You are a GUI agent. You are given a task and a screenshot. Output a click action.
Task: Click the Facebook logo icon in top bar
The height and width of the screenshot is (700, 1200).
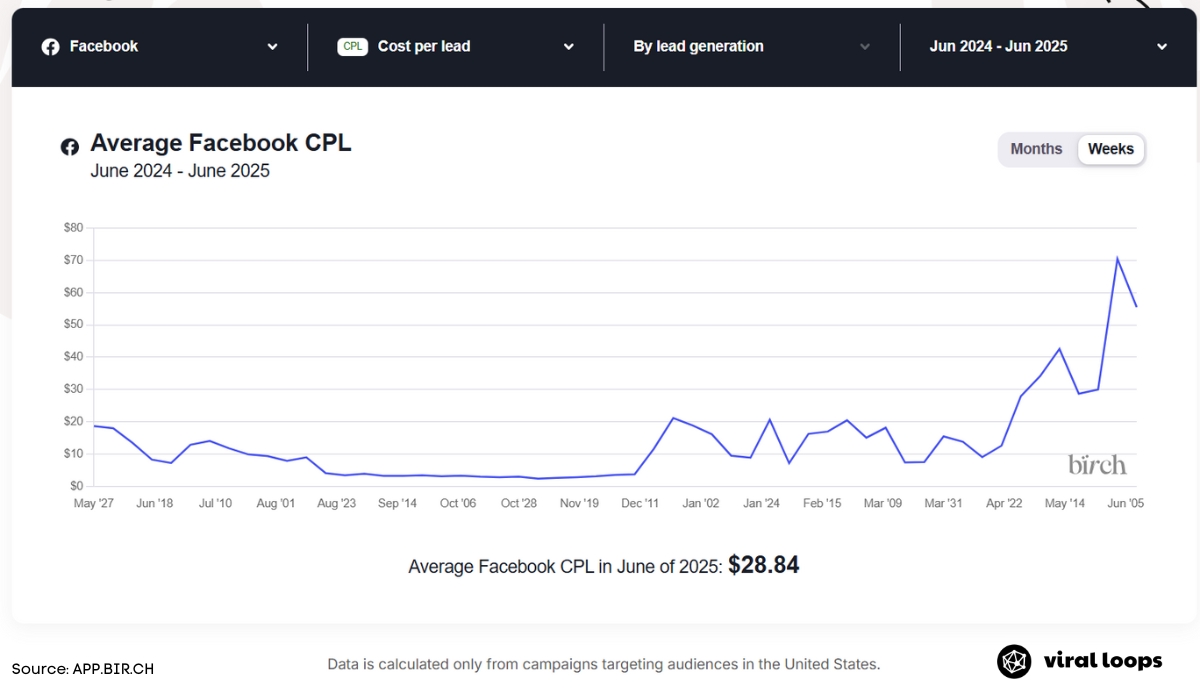[x=50, y=47]
